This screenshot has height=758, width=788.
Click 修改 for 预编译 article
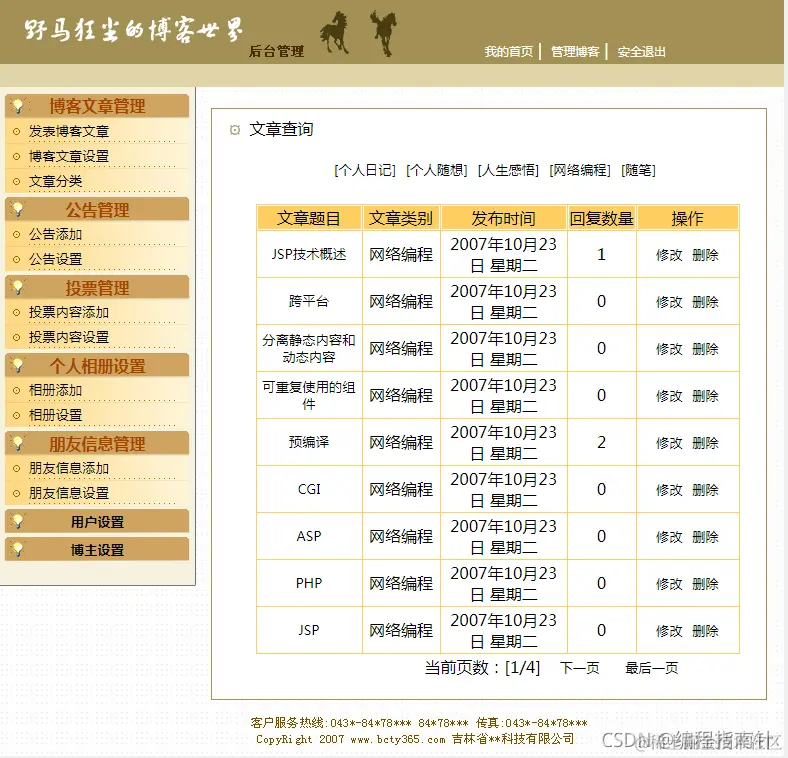[x=669, y=443]
